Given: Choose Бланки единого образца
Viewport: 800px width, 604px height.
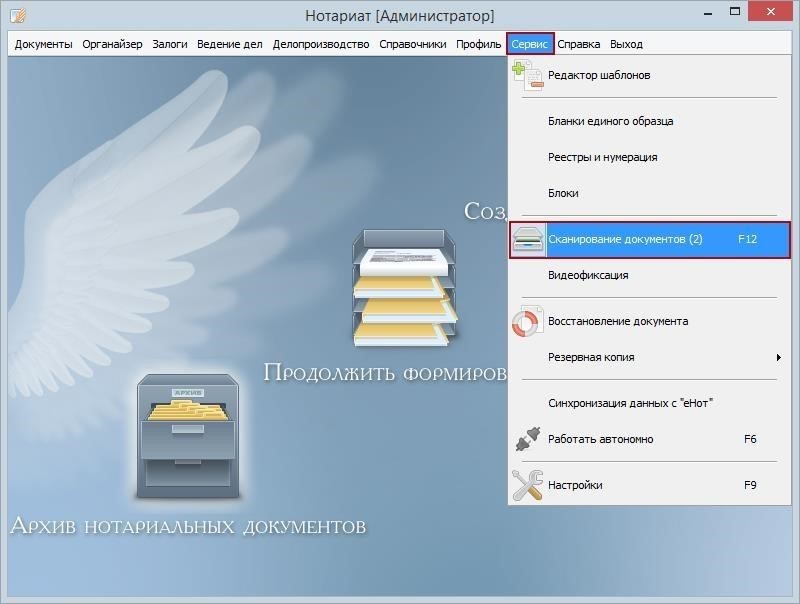Looking at the screenshot, I should (x=611, y=121).
